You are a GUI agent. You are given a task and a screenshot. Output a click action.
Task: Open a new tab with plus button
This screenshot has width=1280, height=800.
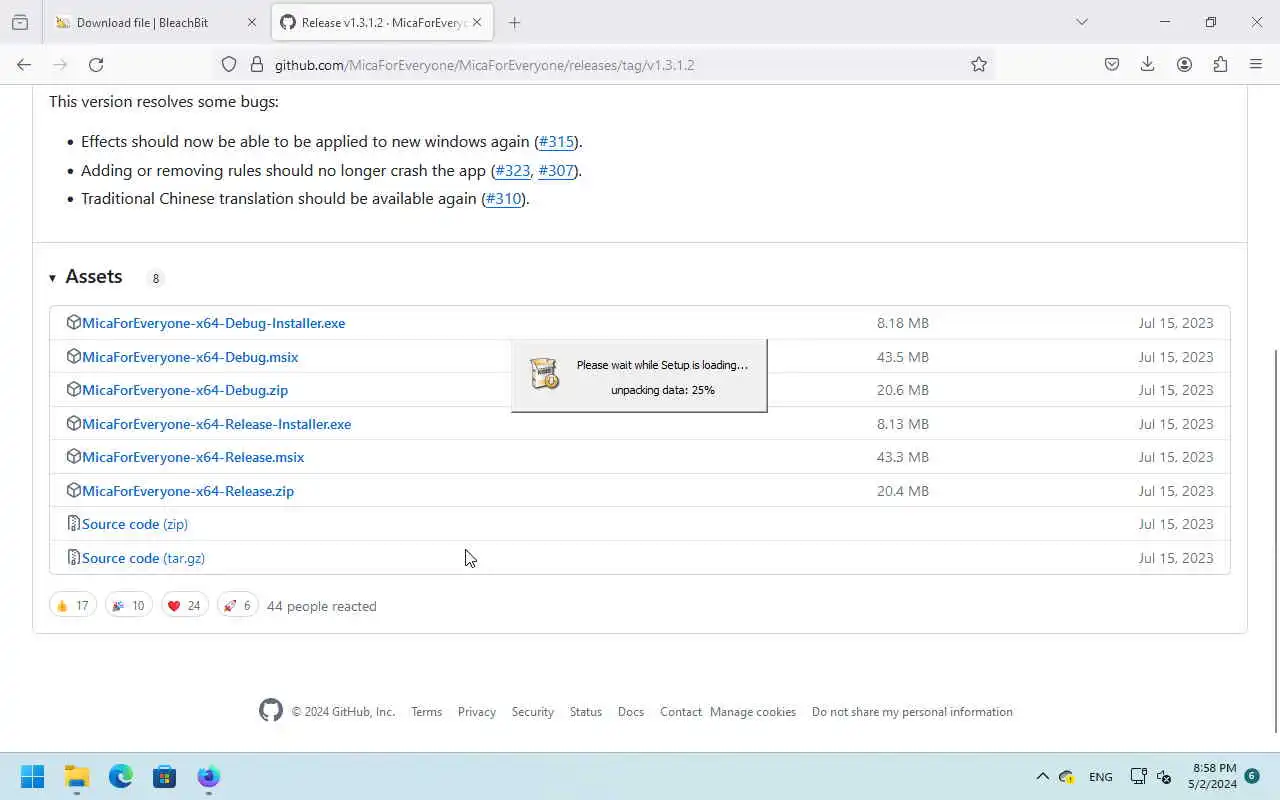pos(514,22)
